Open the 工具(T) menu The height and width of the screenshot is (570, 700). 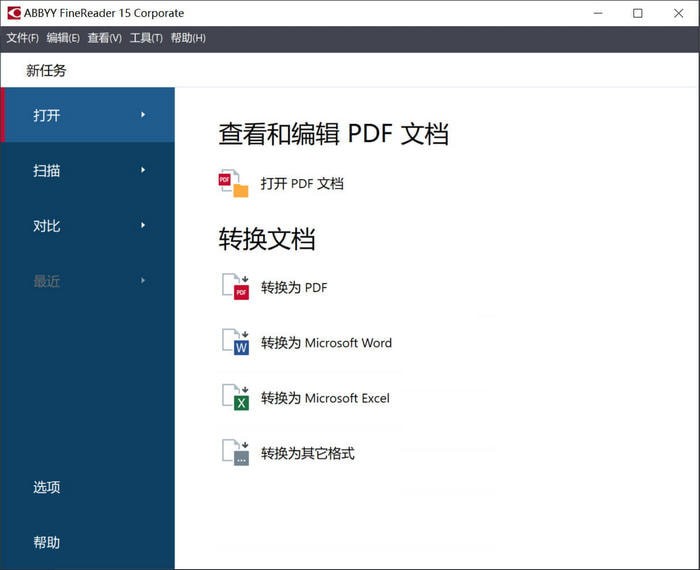146,38
